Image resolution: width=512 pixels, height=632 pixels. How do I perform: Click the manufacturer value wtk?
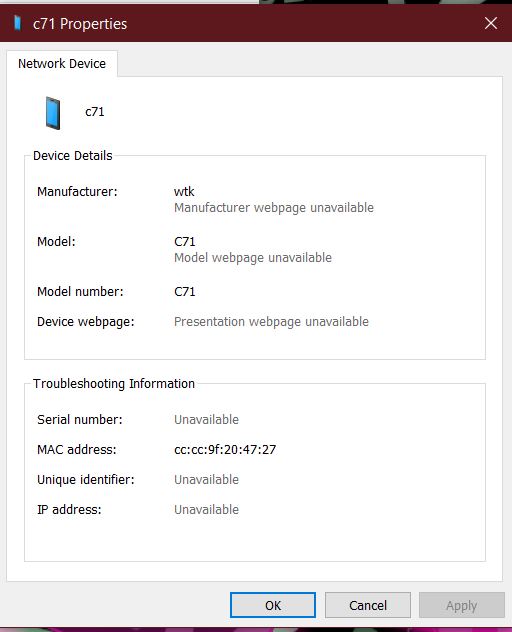click(x=184, y=191)
